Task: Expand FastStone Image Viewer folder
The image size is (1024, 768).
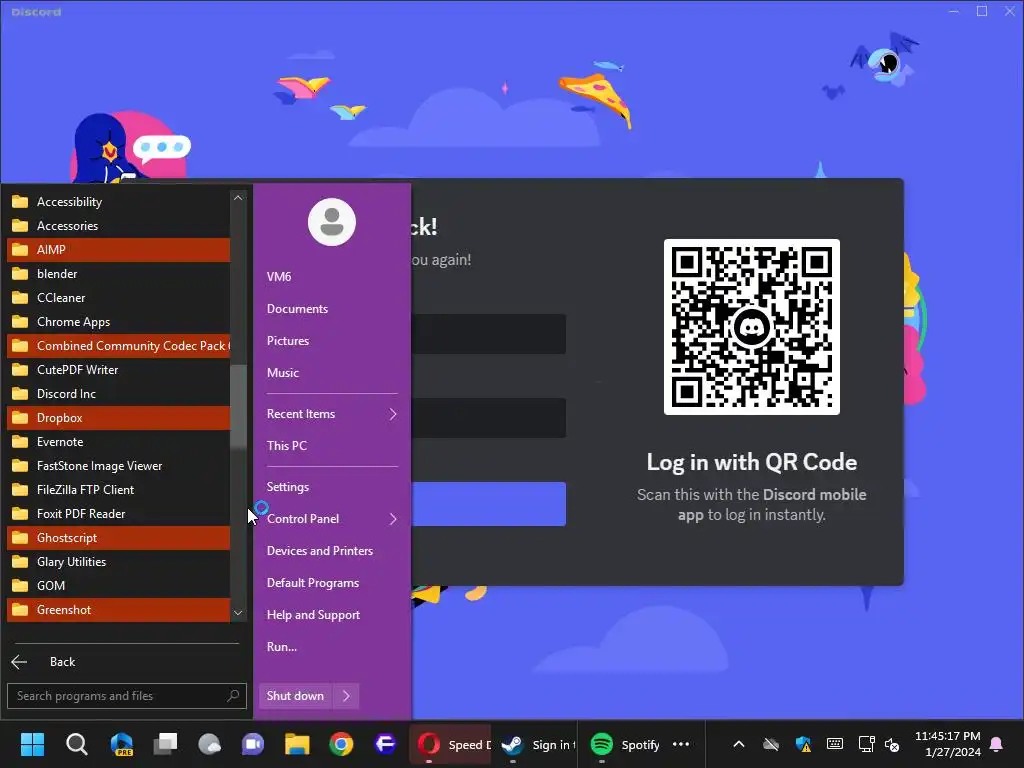Action: pyautogui.click(x=118, y=466)
